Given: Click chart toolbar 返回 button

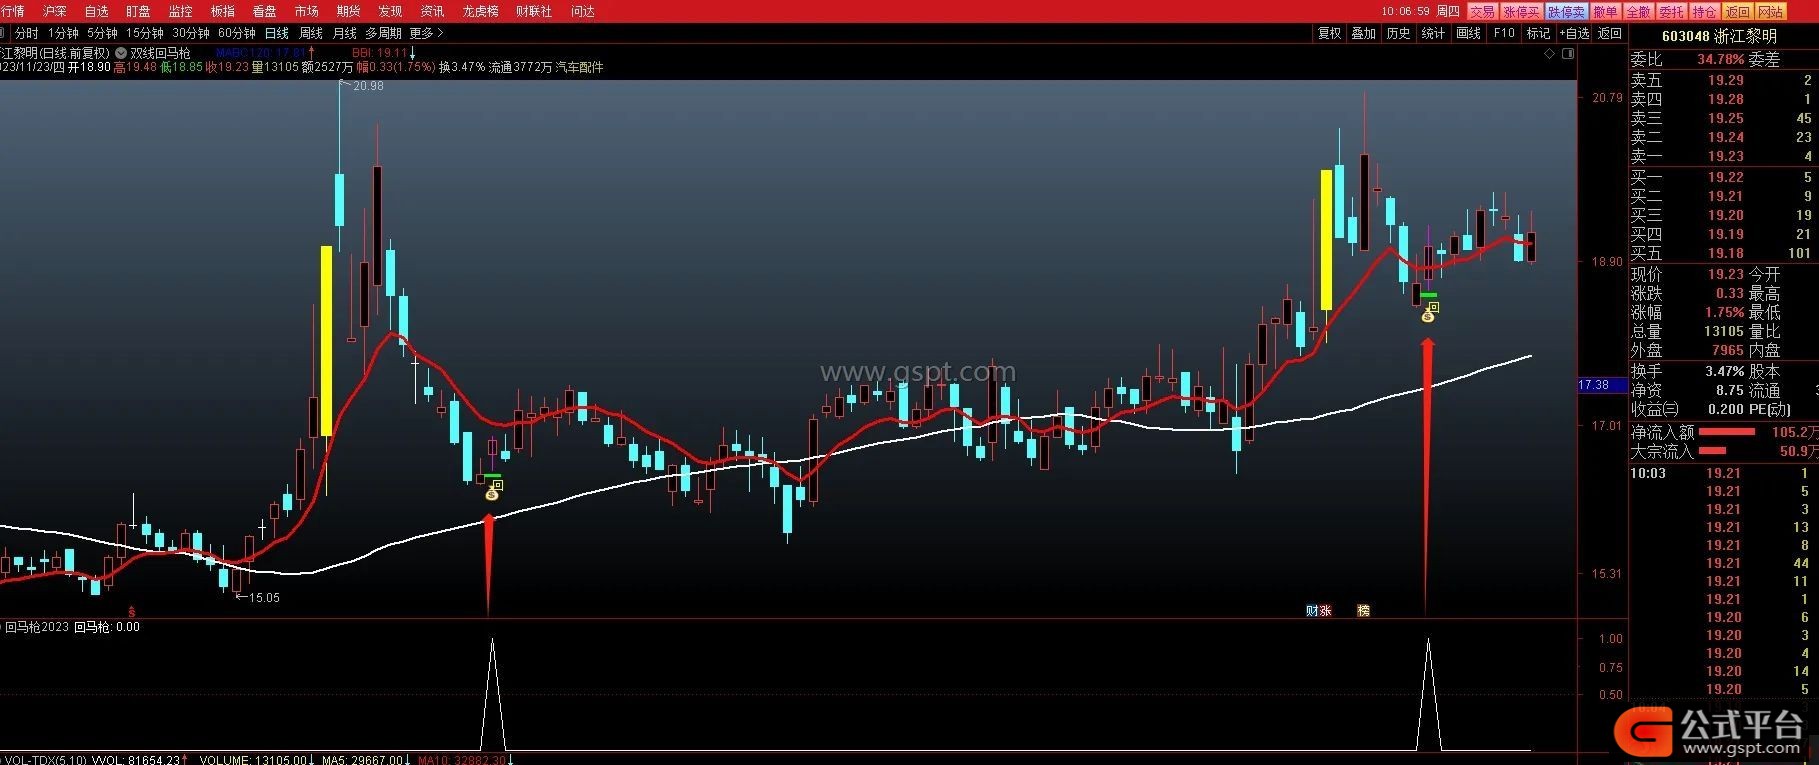Looking at the screenshot, I should tap(1610, 33).
